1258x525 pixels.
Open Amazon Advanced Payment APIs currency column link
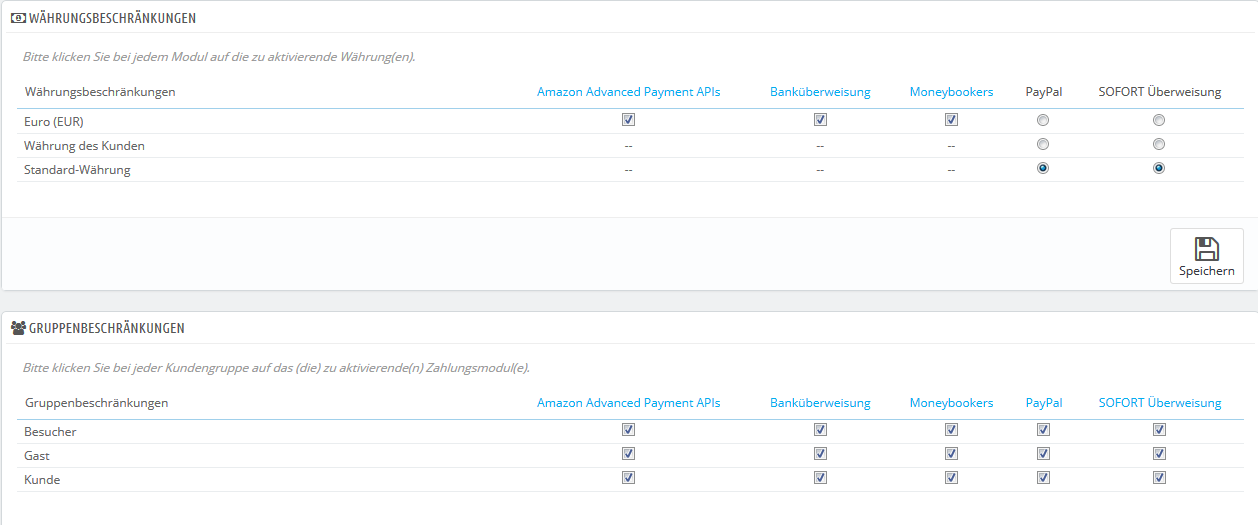628,92
